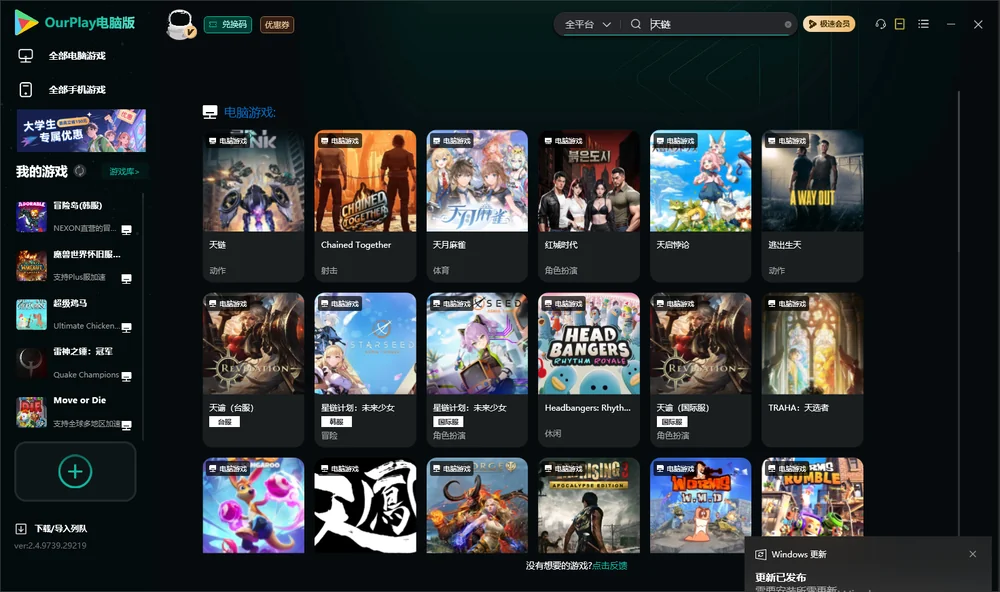1000x592 pixels.
Task: Open the 天链 game card
Action: tap(253, 205)
